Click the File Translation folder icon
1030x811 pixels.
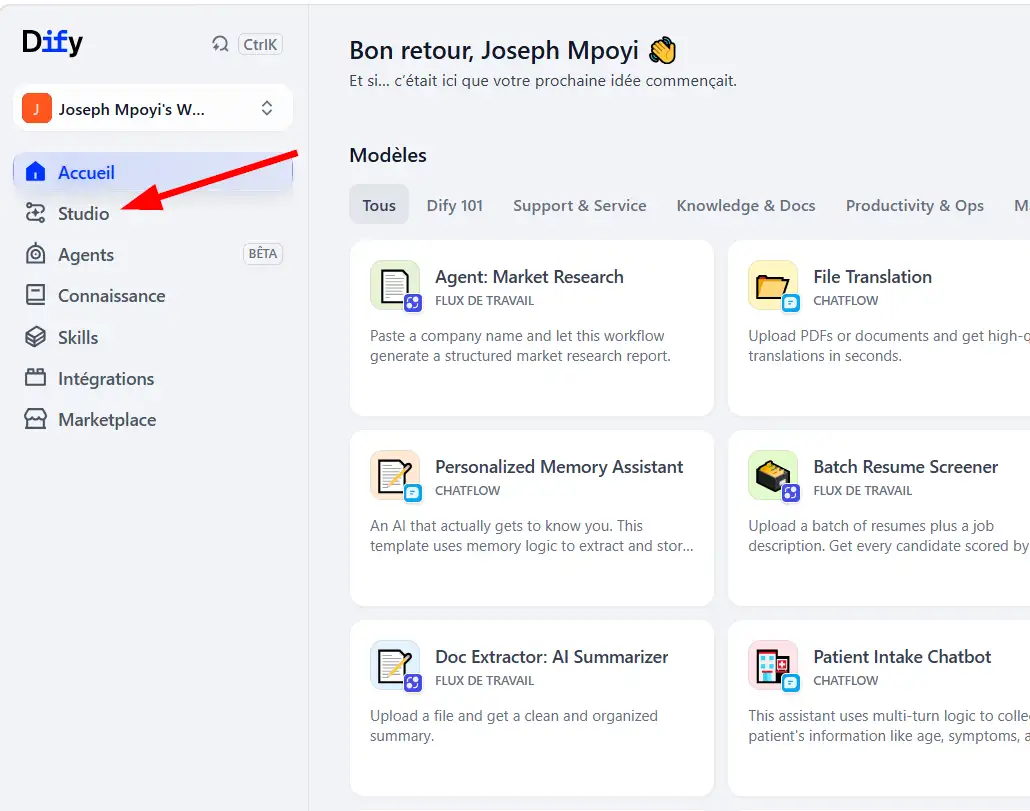[773, 286]
